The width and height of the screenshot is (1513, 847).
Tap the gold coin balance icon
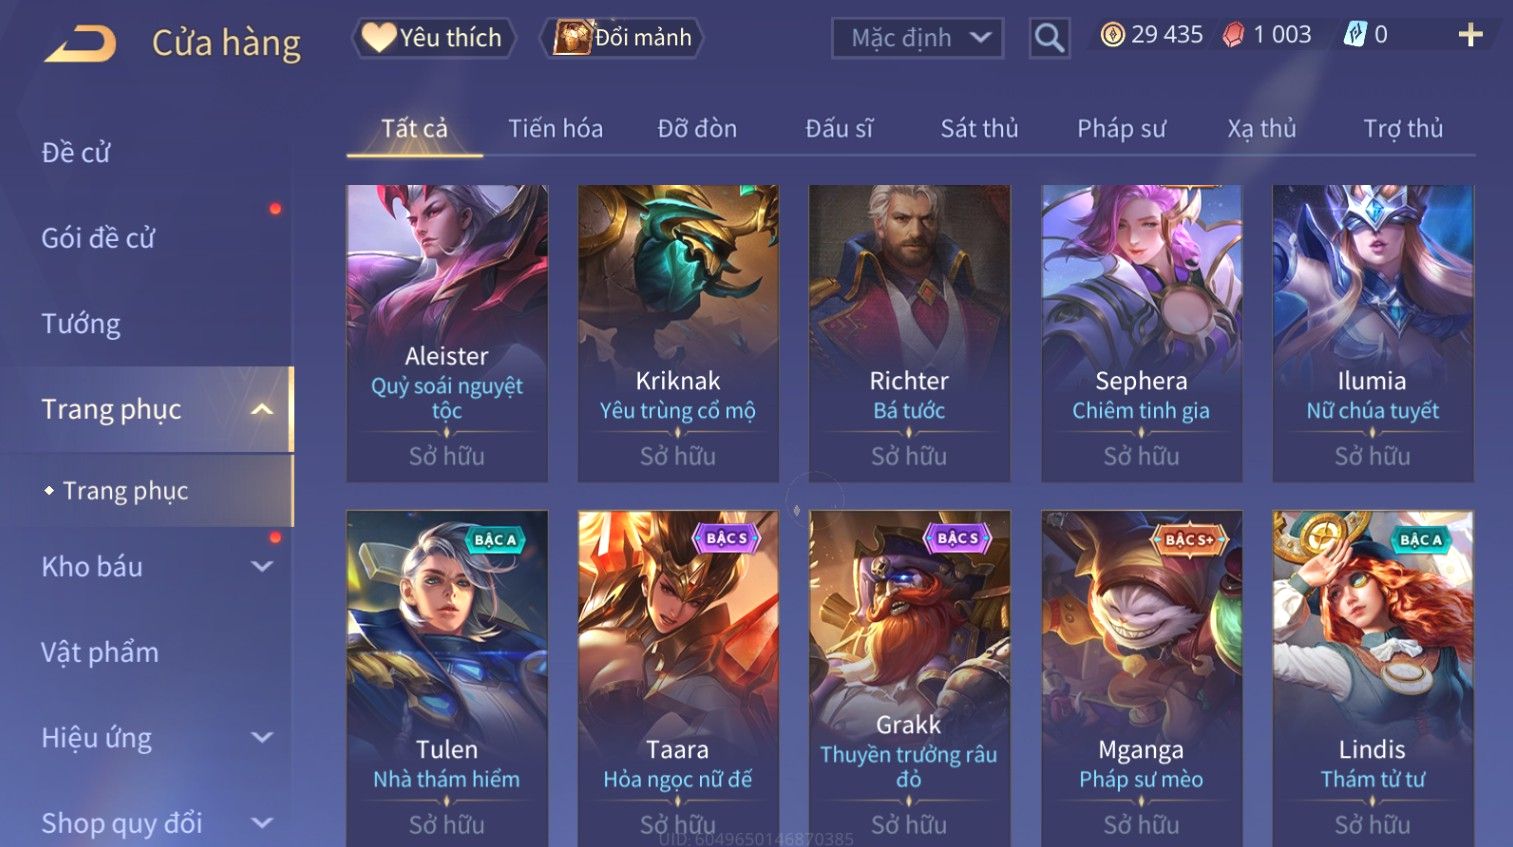coord(1112,35)
